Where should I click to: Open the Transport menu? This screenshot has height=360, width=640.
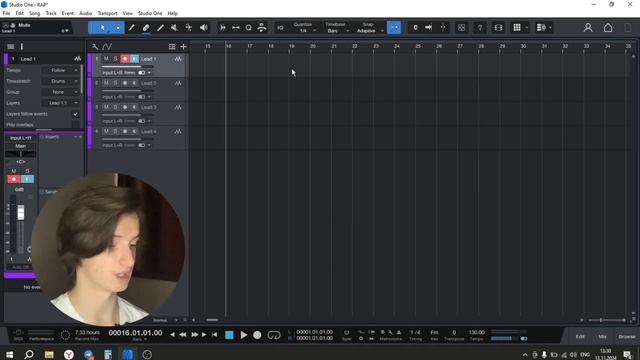click(107, 13)
